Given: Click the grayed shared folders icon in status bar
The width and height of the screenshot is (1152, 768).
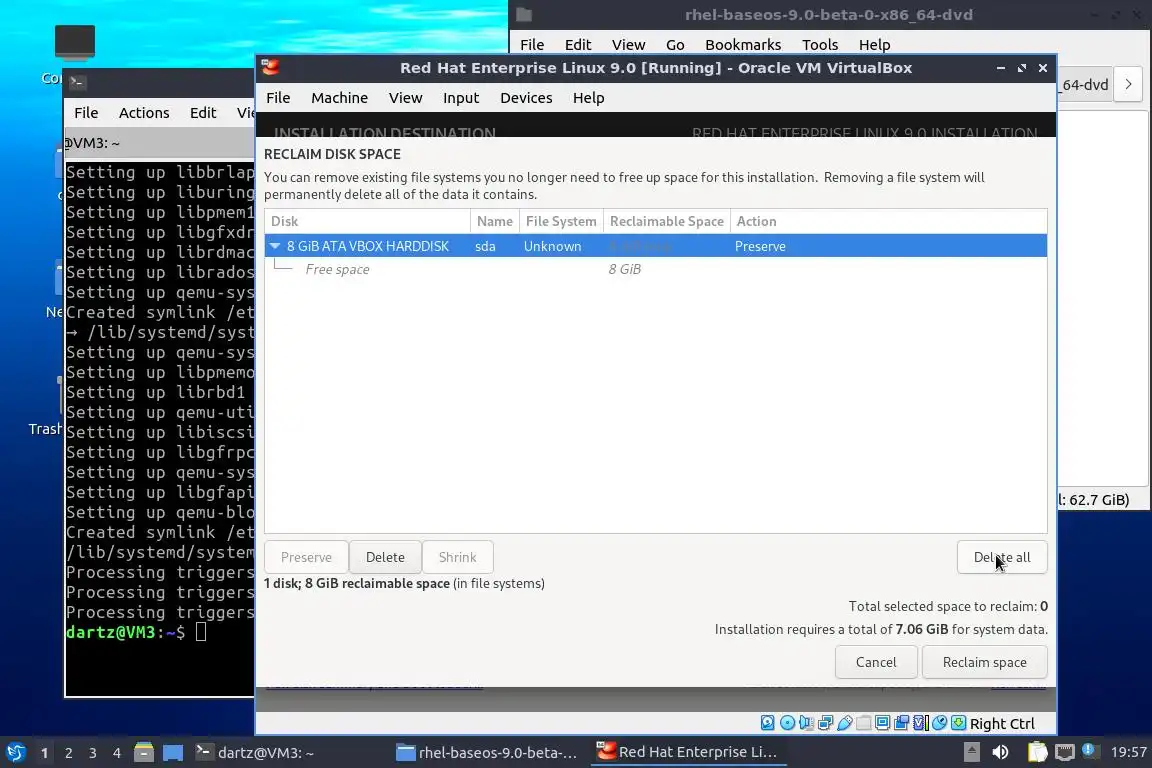Looking at the screenshot, I should click(863, 723).
